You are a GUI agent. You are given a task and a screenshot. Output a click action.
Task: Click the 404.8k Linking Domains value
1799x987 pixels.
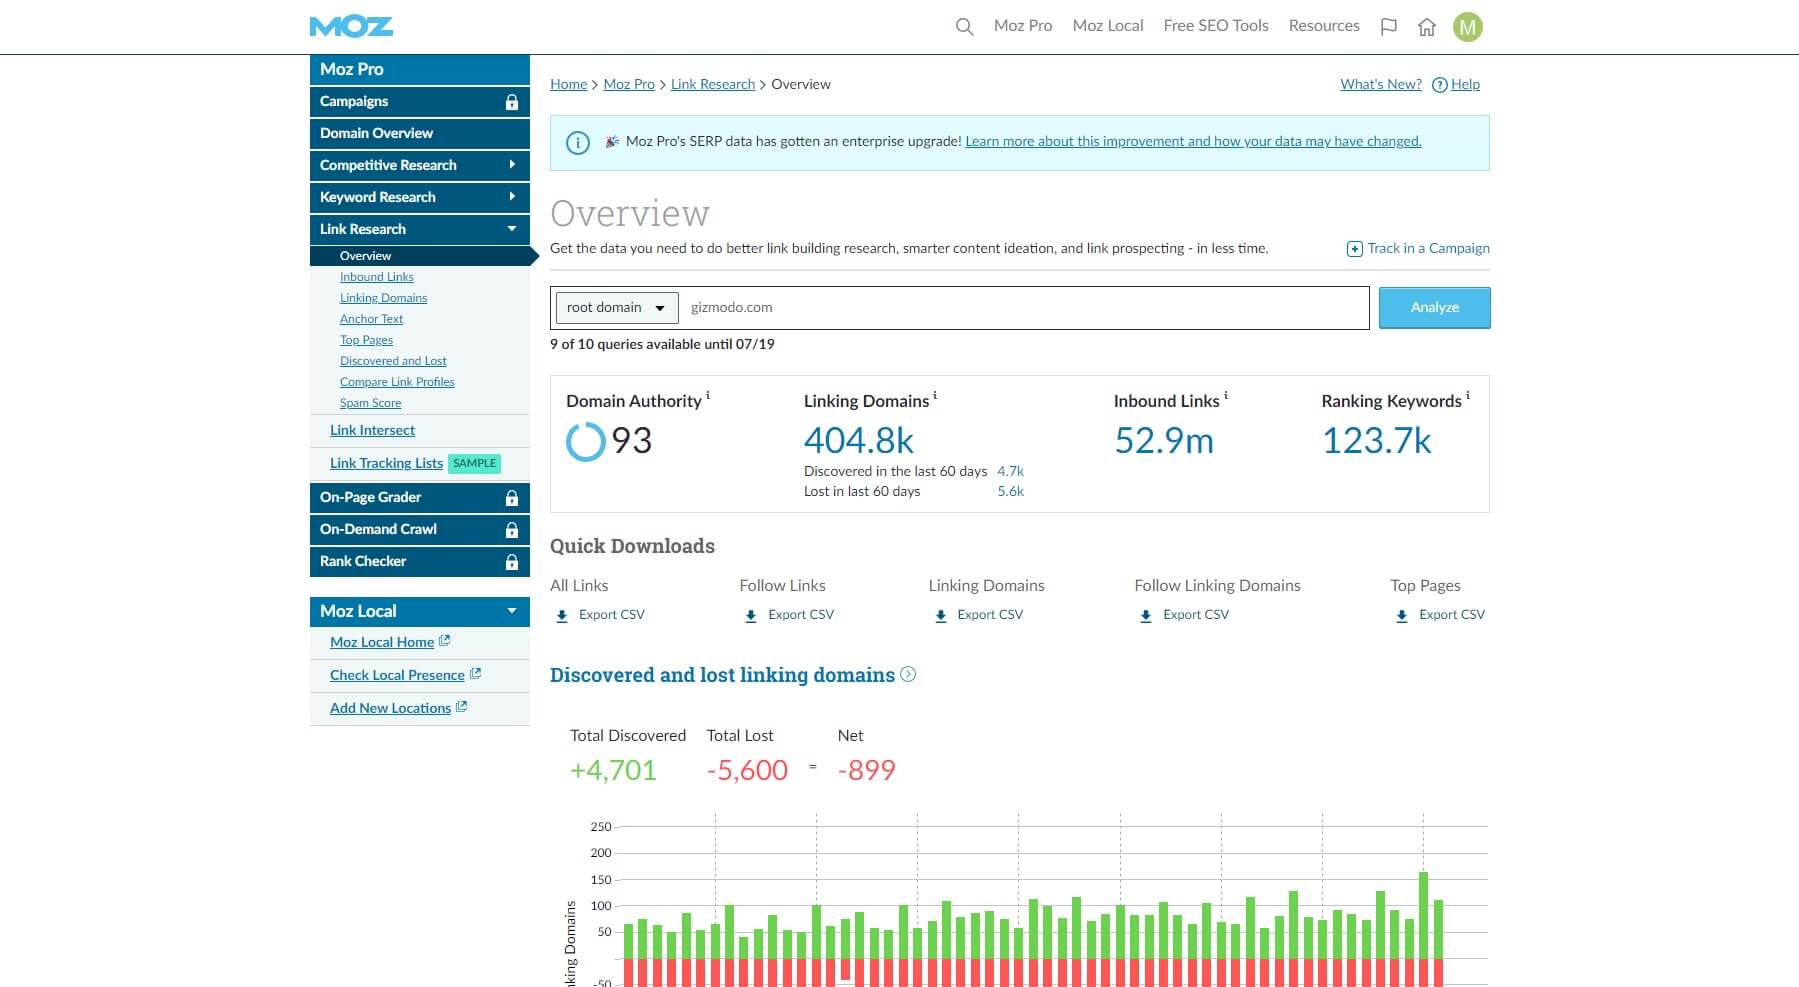click(859, 441)
